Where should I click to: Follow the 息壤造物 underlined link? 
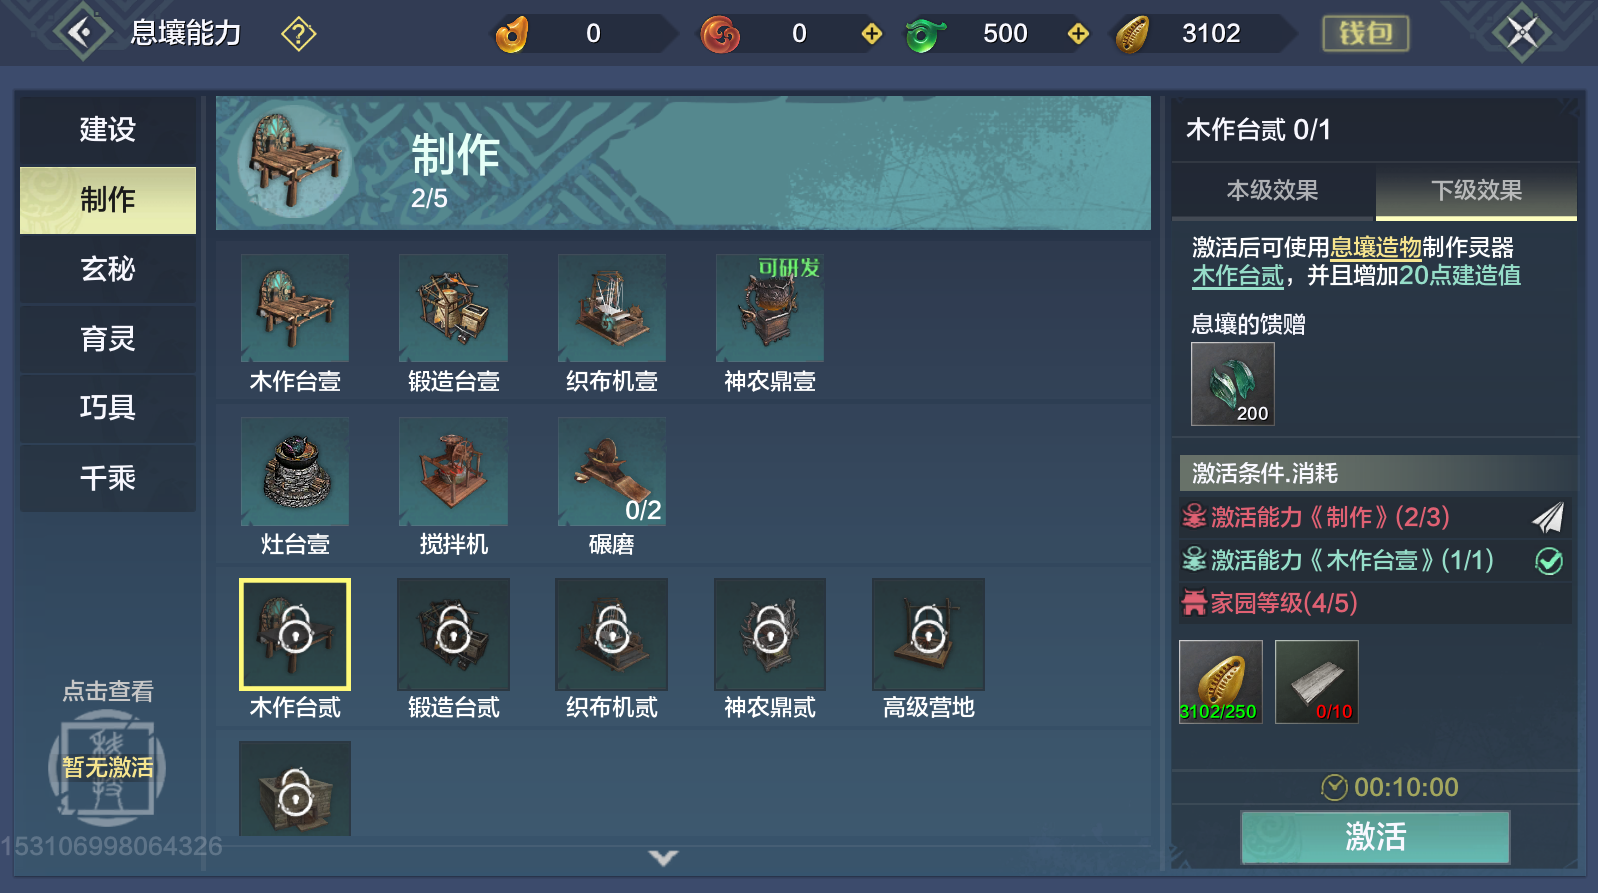[1376, 248]
